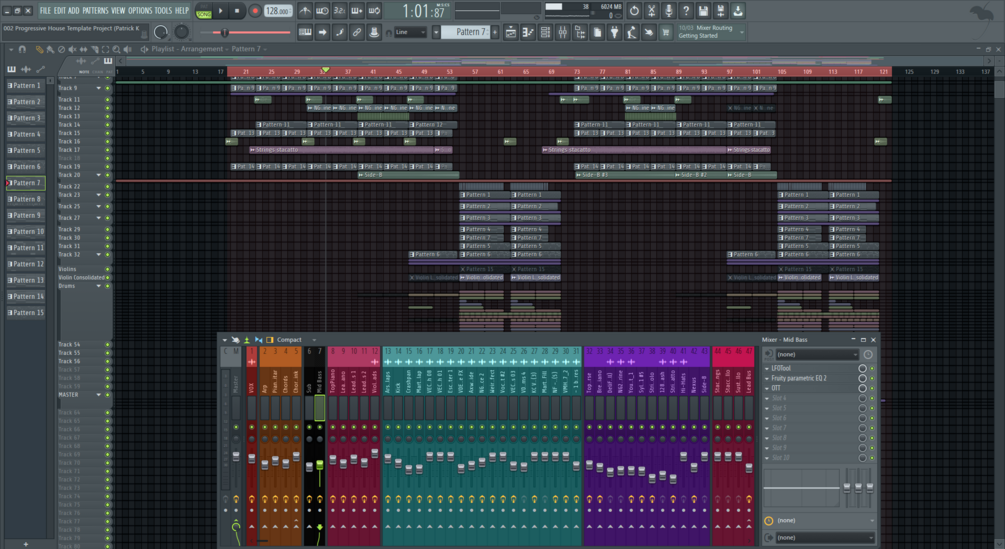The width and height of the screenshot is (1005, 549).
Task: Open the VIEW menu
Action: click(118, 10)
